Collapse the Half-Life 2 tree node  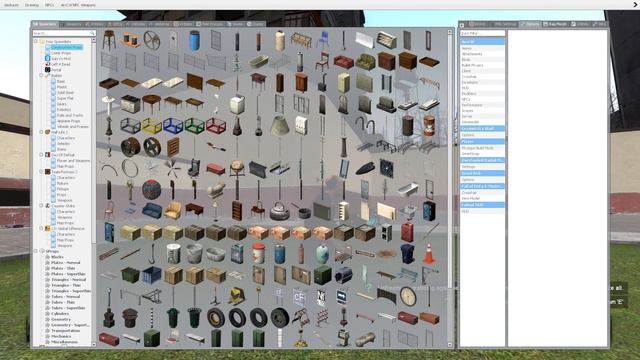41,132
